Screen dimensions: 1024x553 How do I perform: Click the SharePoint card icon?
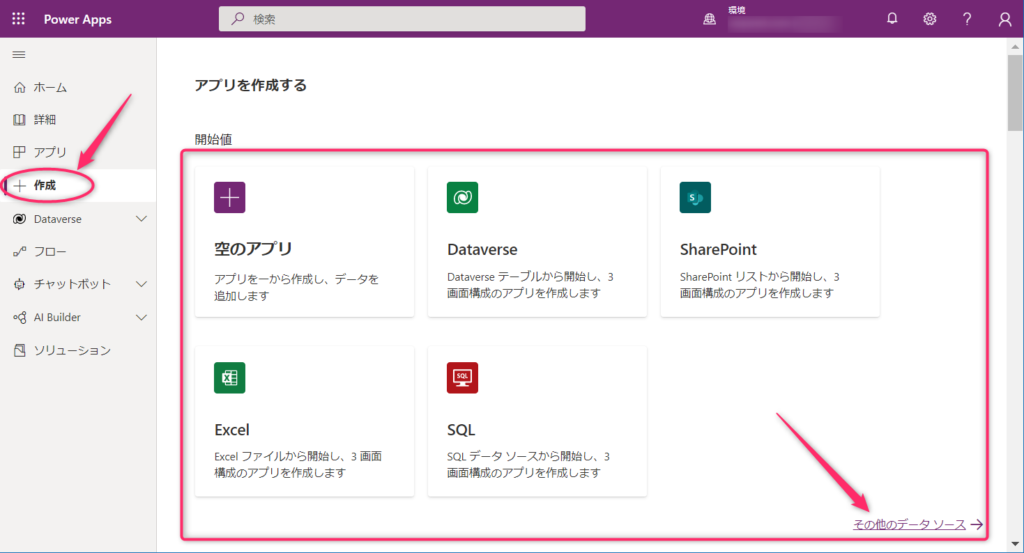click(695, 197)
